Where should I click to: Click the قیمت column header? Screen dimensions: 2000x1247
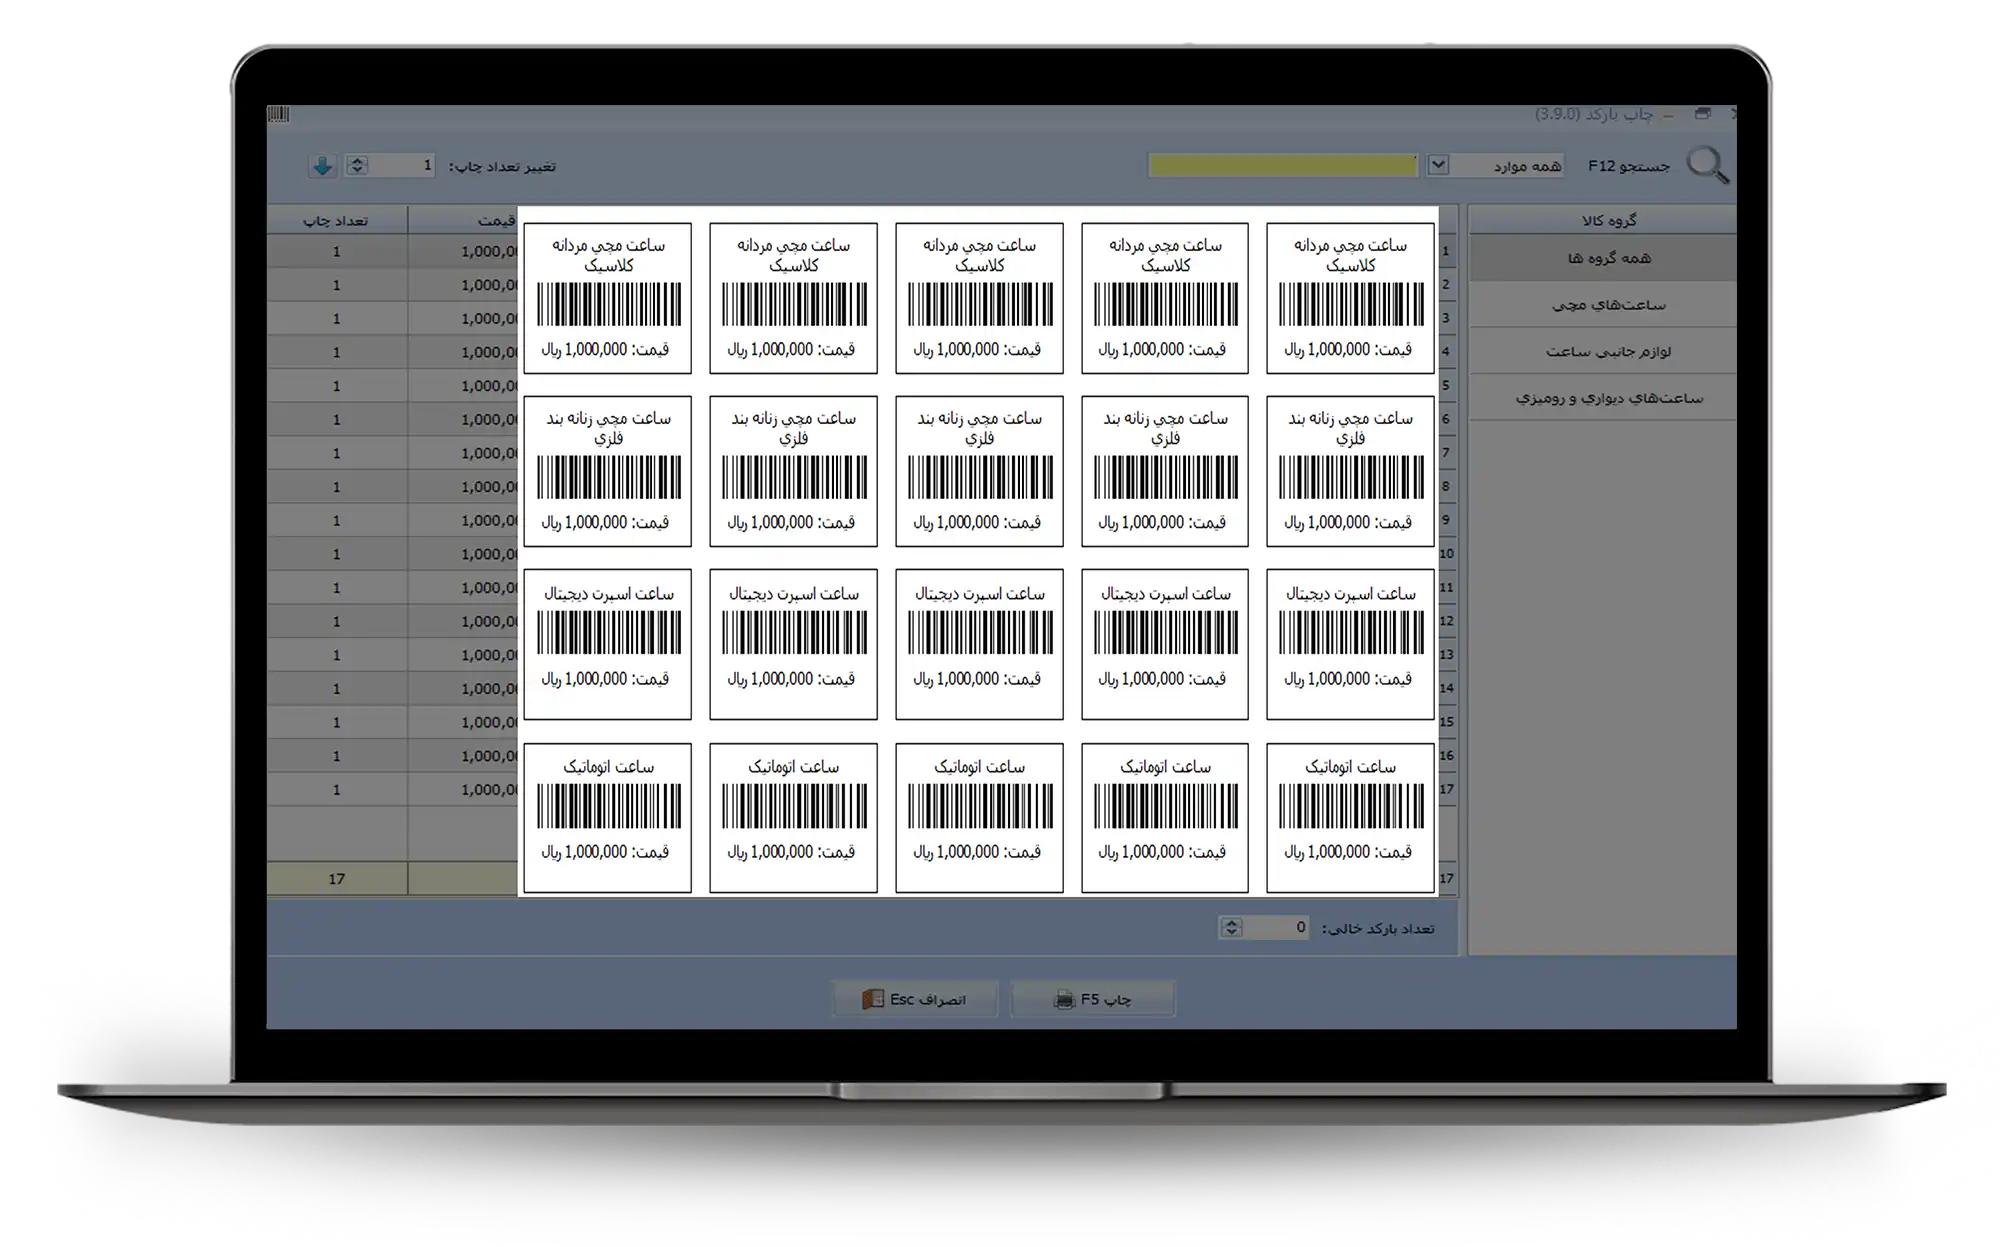[463, 220]
